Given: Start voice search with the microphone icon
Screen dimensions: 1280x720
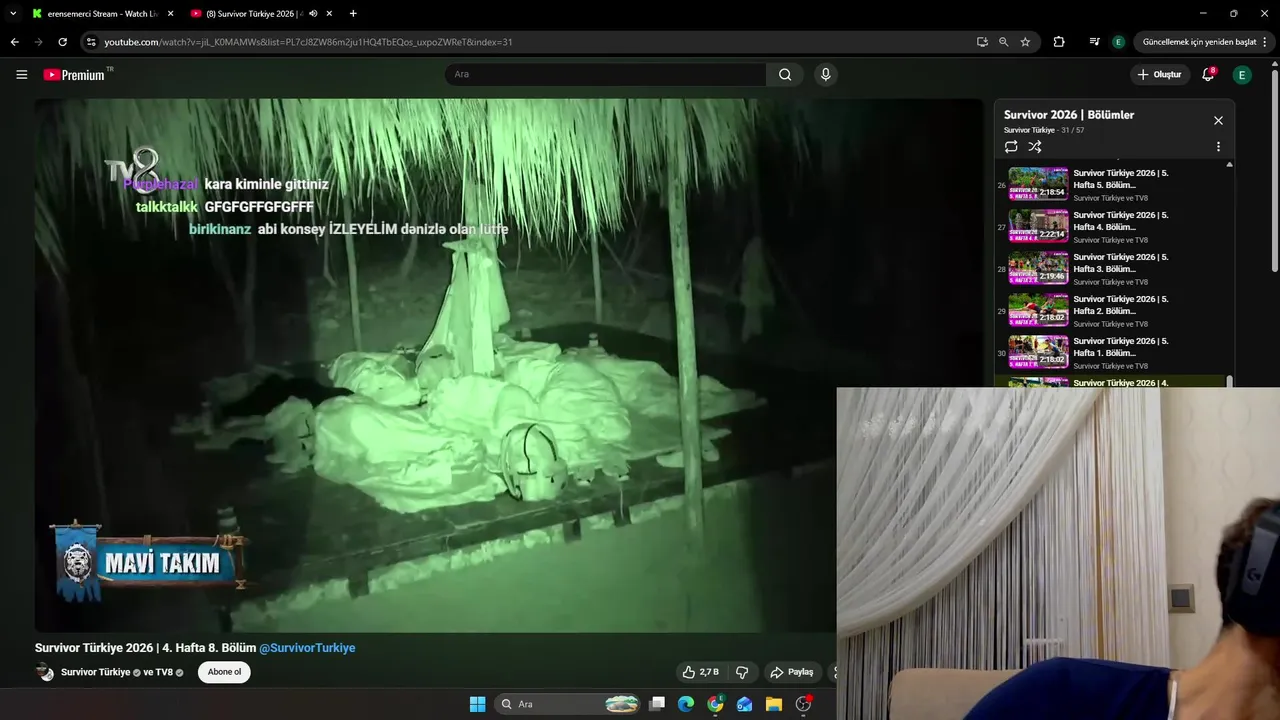Looking at the screenshot, I should tap(825, 74).
